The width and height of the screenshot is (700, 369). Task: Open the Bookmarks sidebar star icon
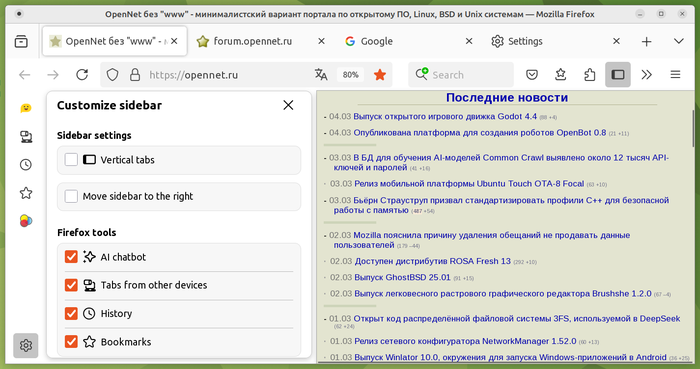click(26, 193)
